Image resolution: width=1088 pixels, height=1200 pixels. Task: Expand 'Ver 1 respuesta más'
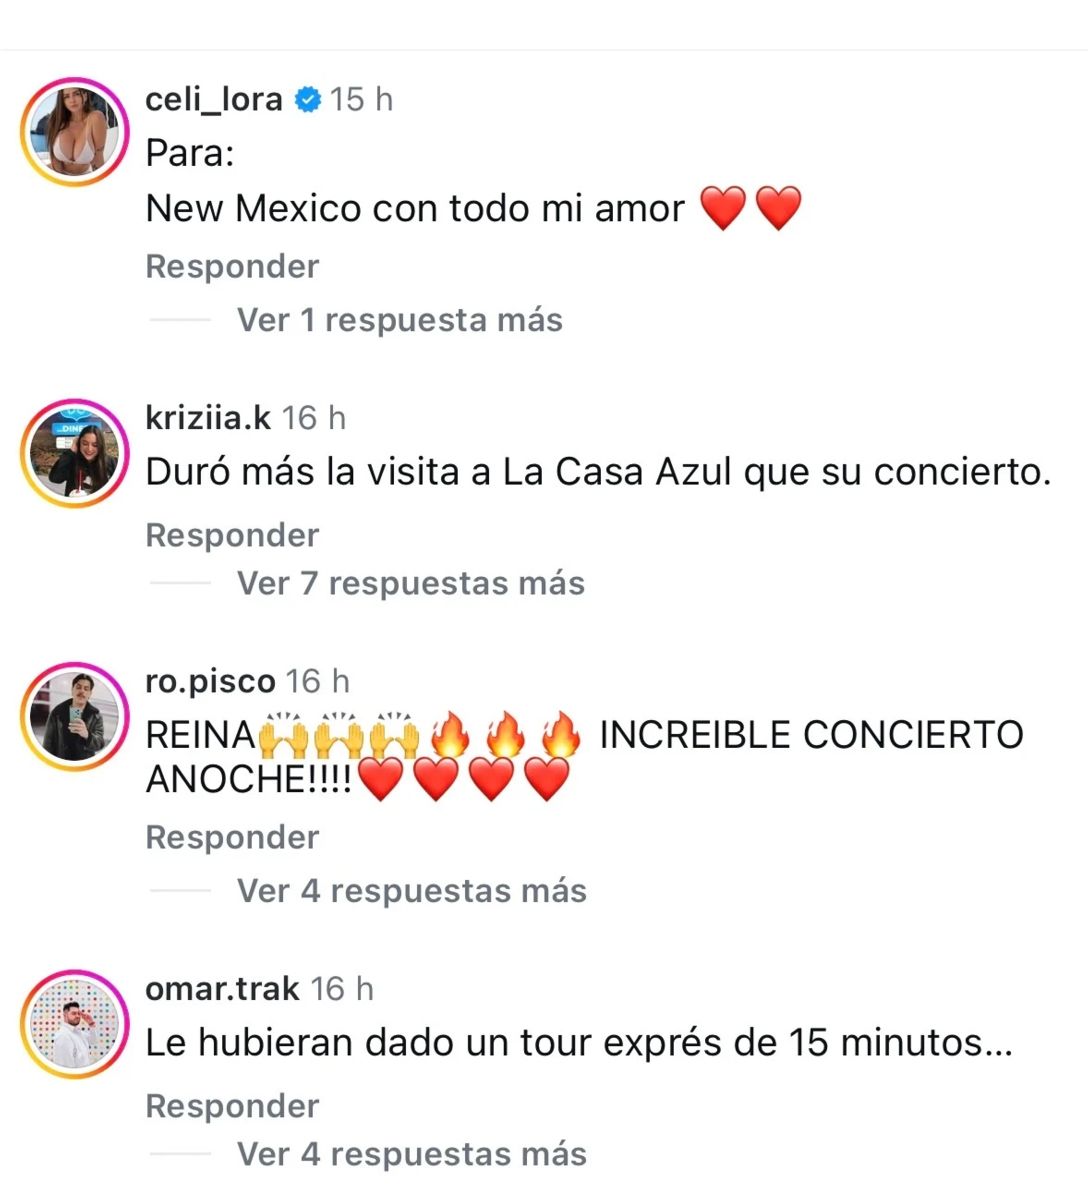tap(399, 320)
